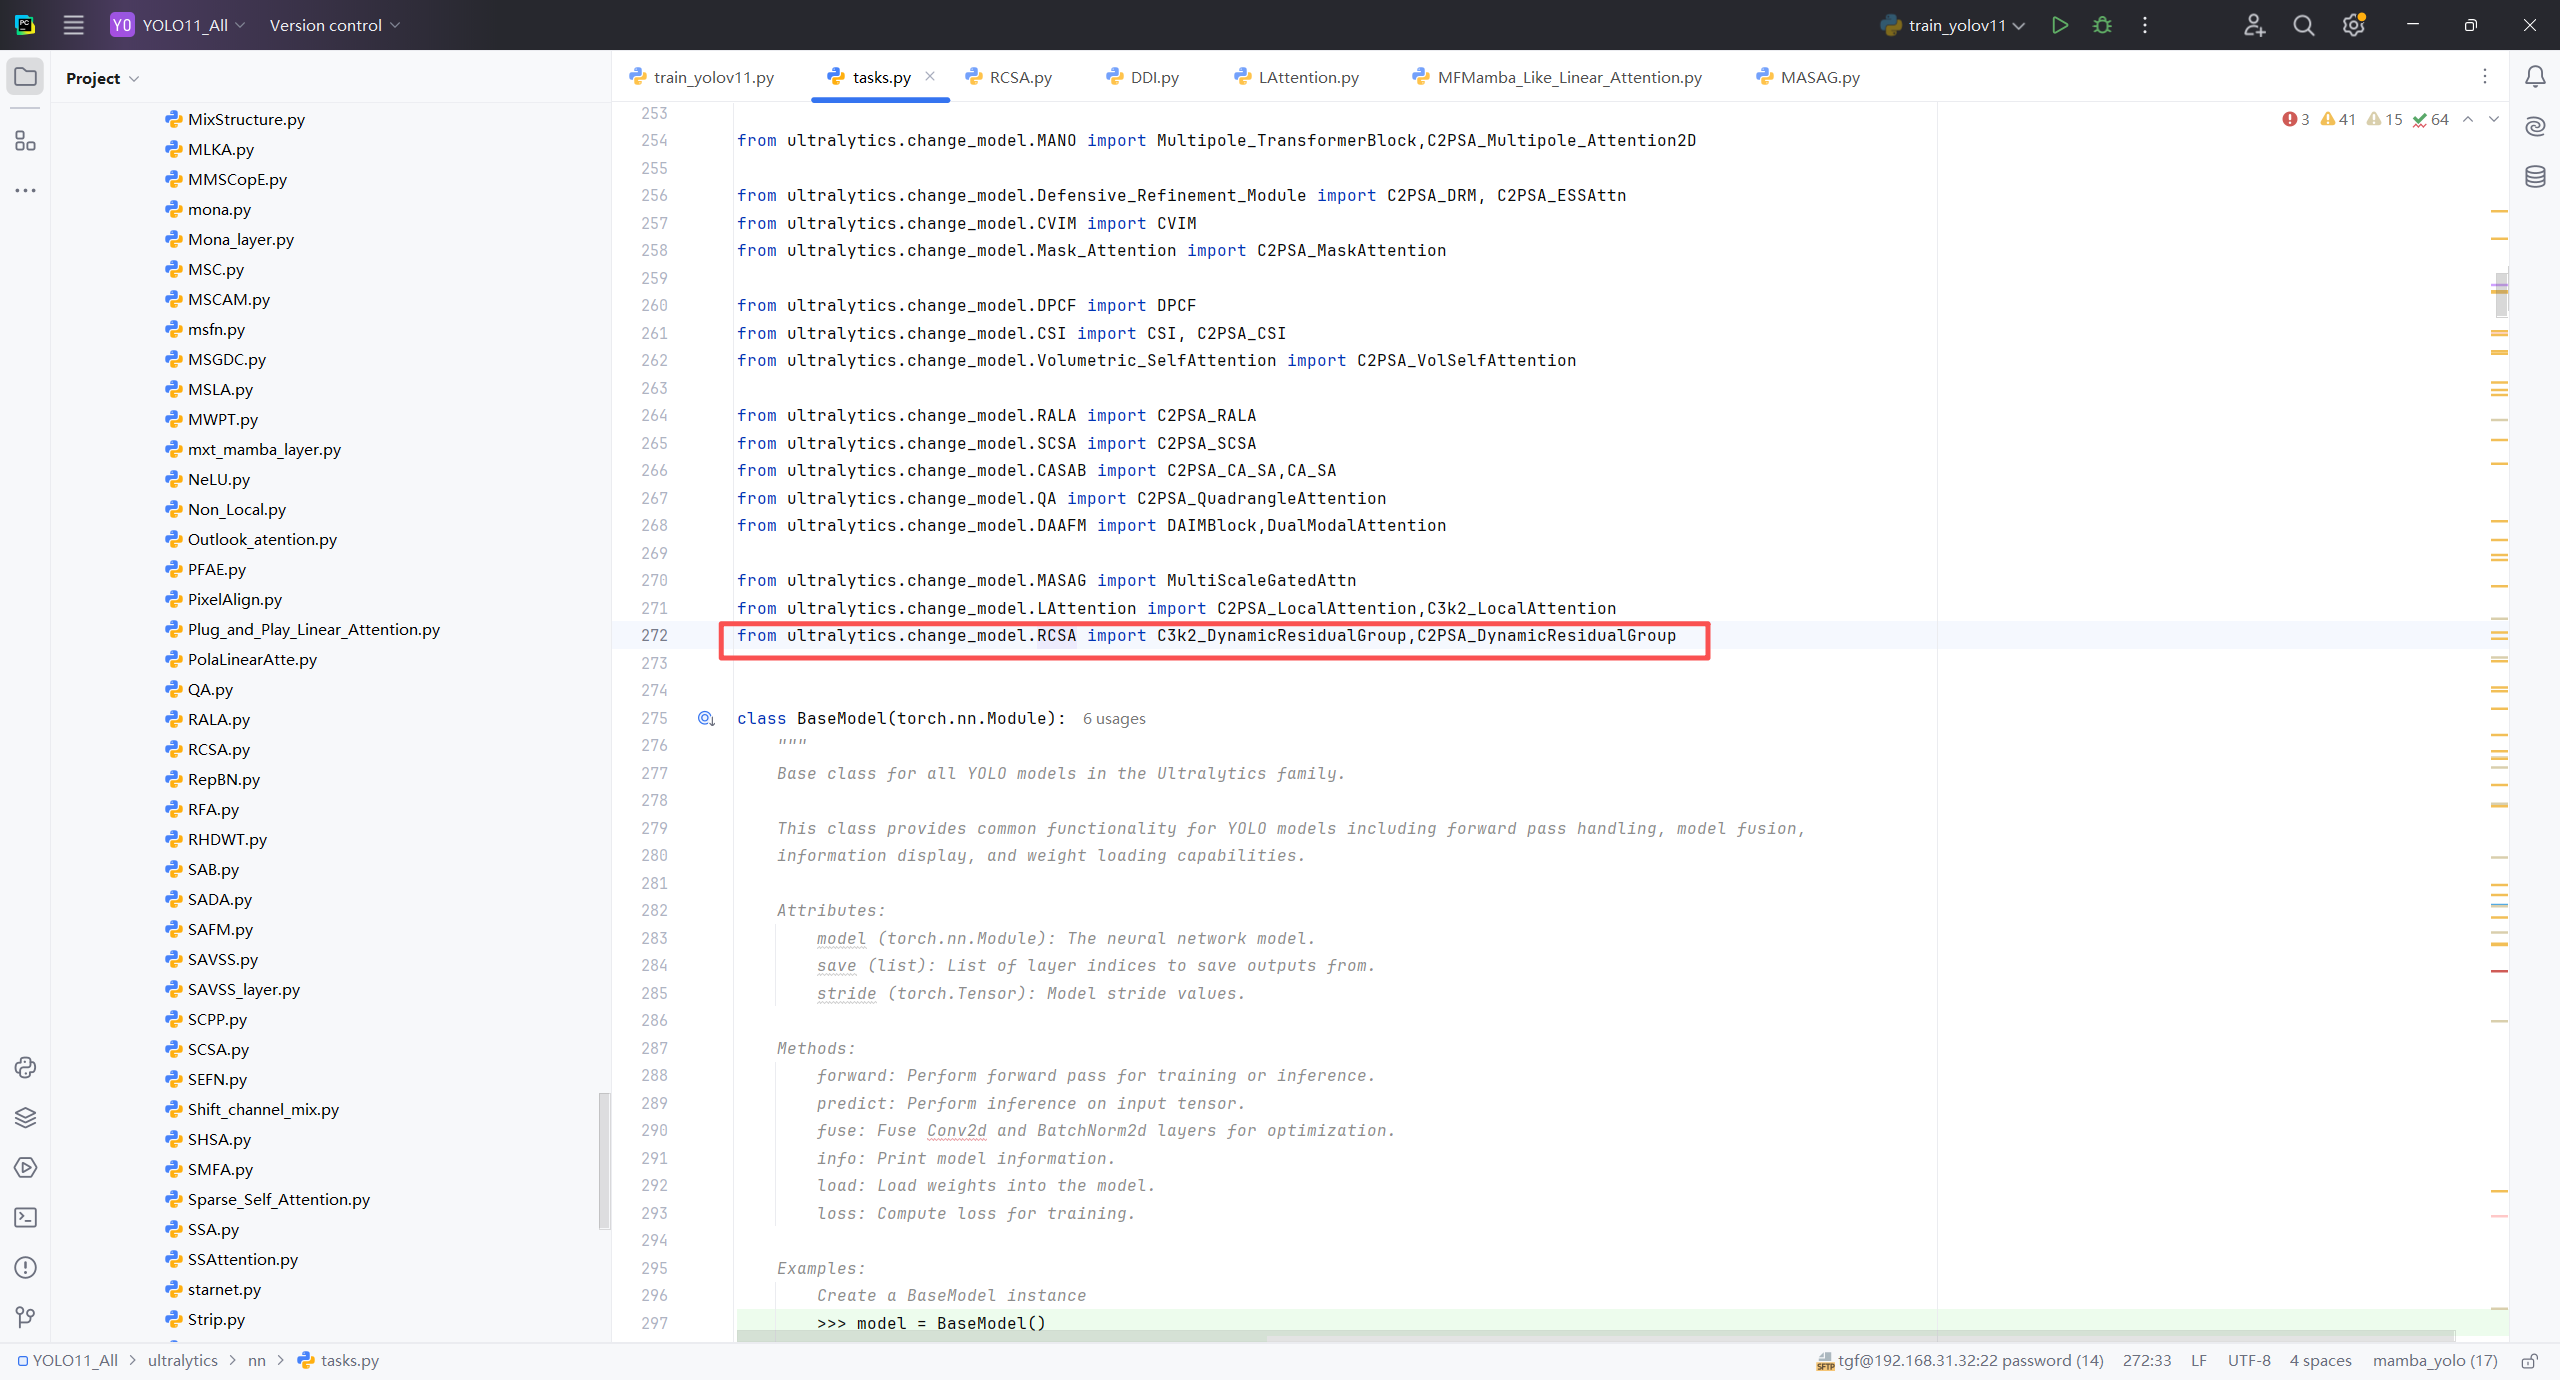
Task: Show Notifications bell panel
Action: (2535, 77)
